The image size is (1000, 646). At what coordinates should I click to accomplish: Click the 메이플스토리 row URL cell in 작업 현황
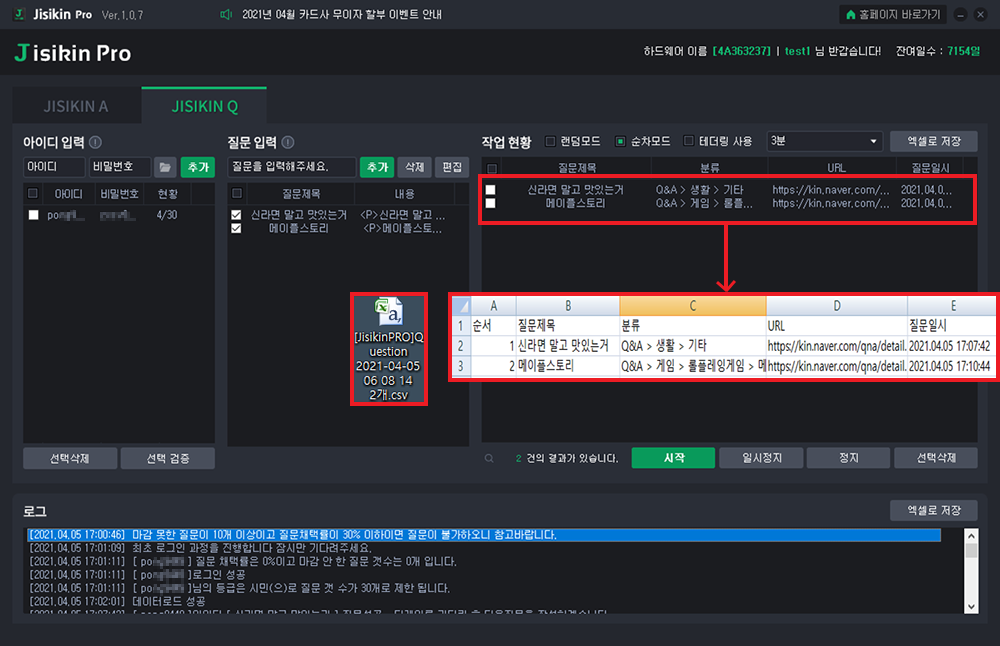coord(830,203)
